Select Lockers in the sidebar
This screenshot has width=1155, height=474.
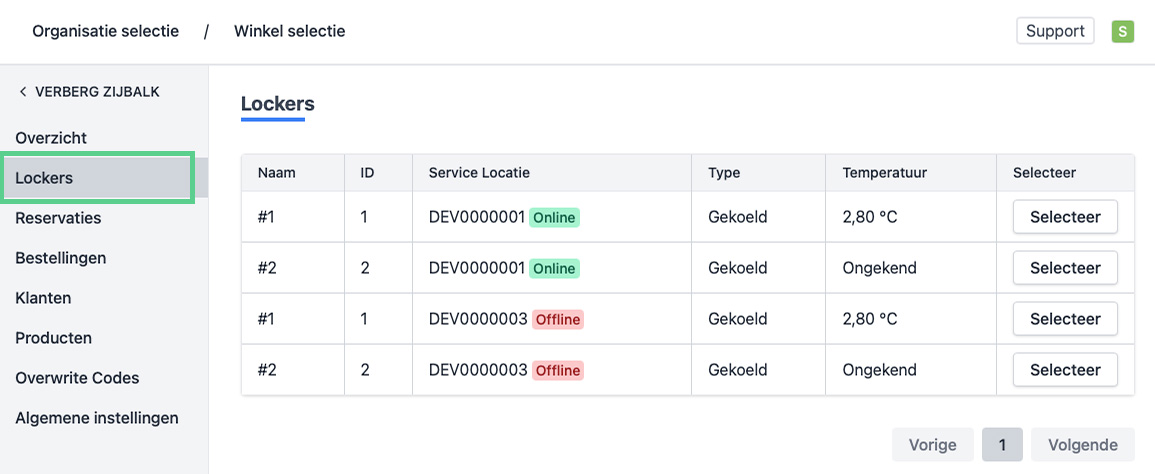[44, 178]
